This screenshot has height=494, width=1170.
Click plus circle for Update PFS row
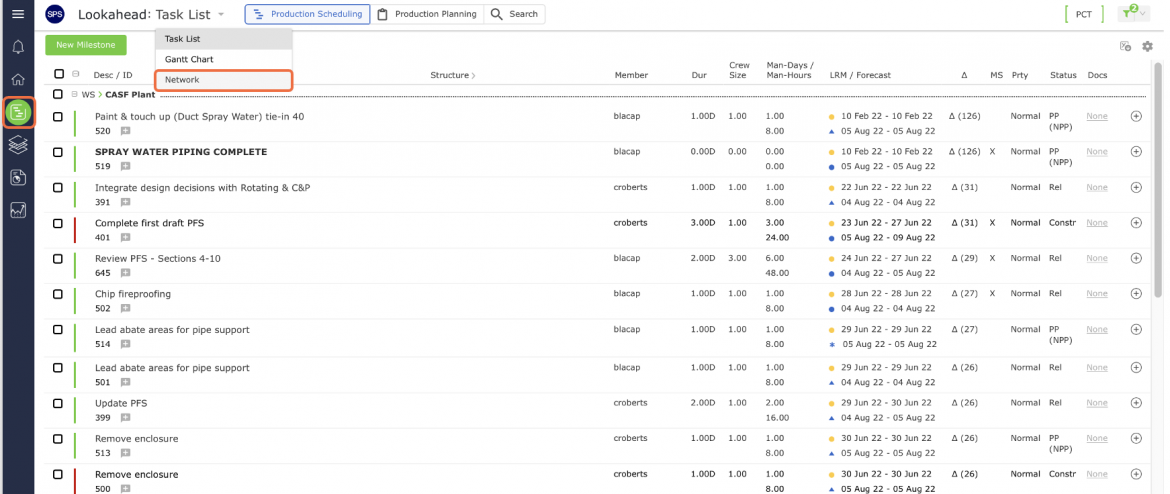coord(1136,403)
